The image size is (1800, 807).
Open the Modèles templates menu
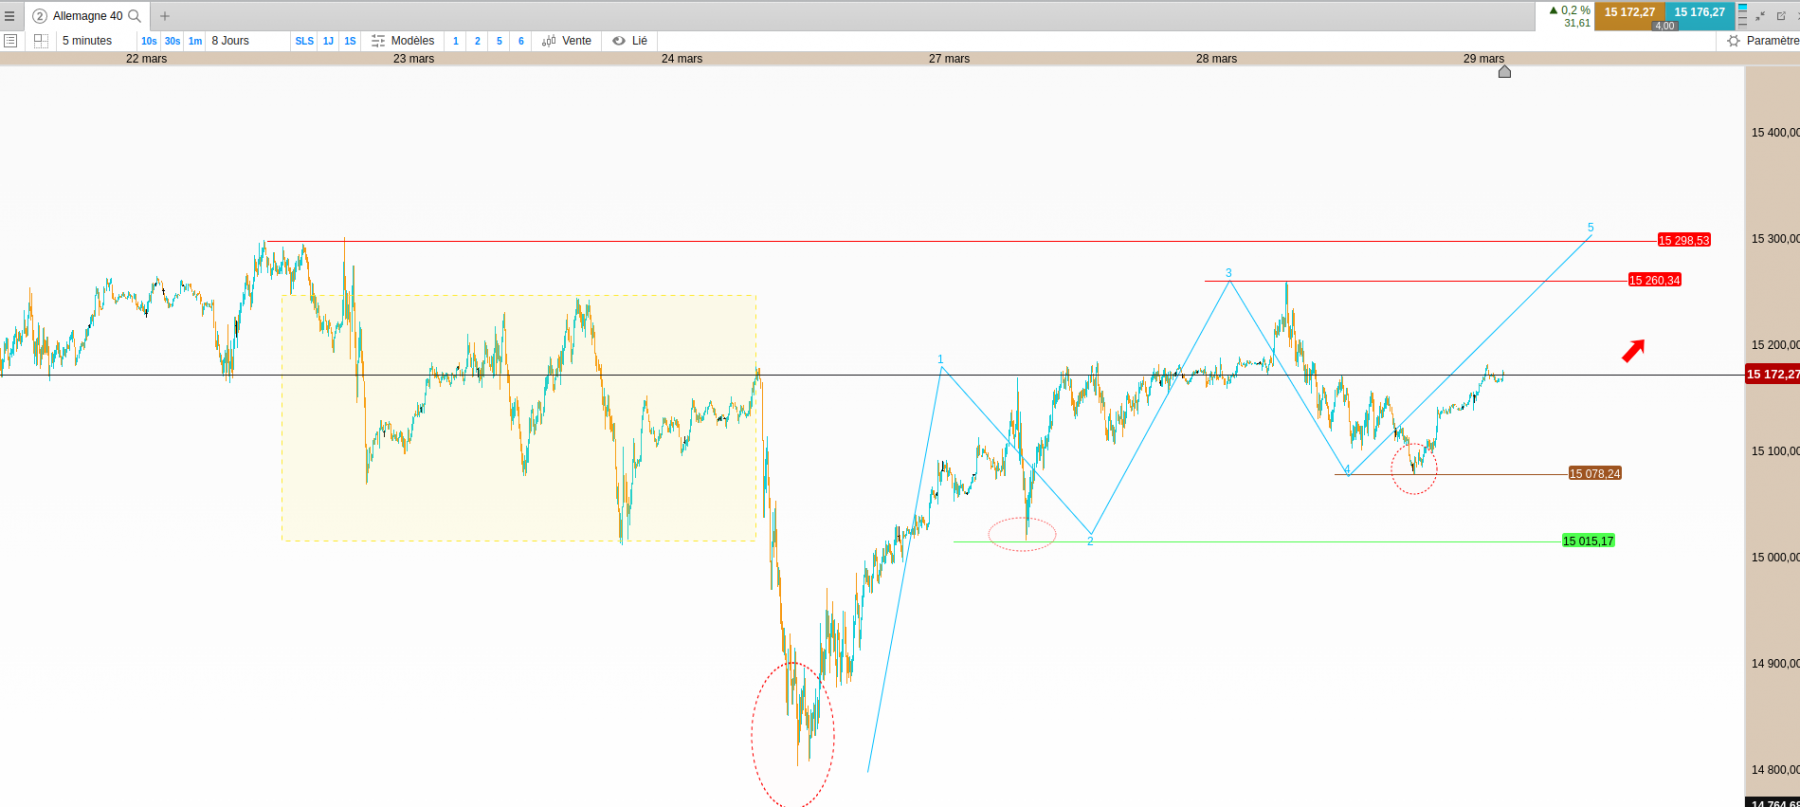[x=412, y=41]
